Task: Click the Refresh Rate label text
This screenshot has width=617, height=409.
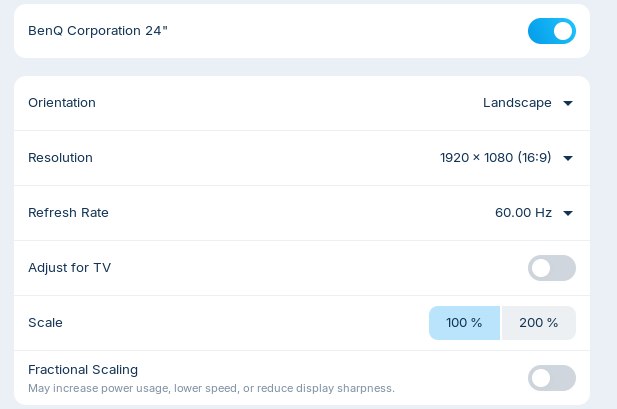Action: pyautogui.click(x=68, y=213)
